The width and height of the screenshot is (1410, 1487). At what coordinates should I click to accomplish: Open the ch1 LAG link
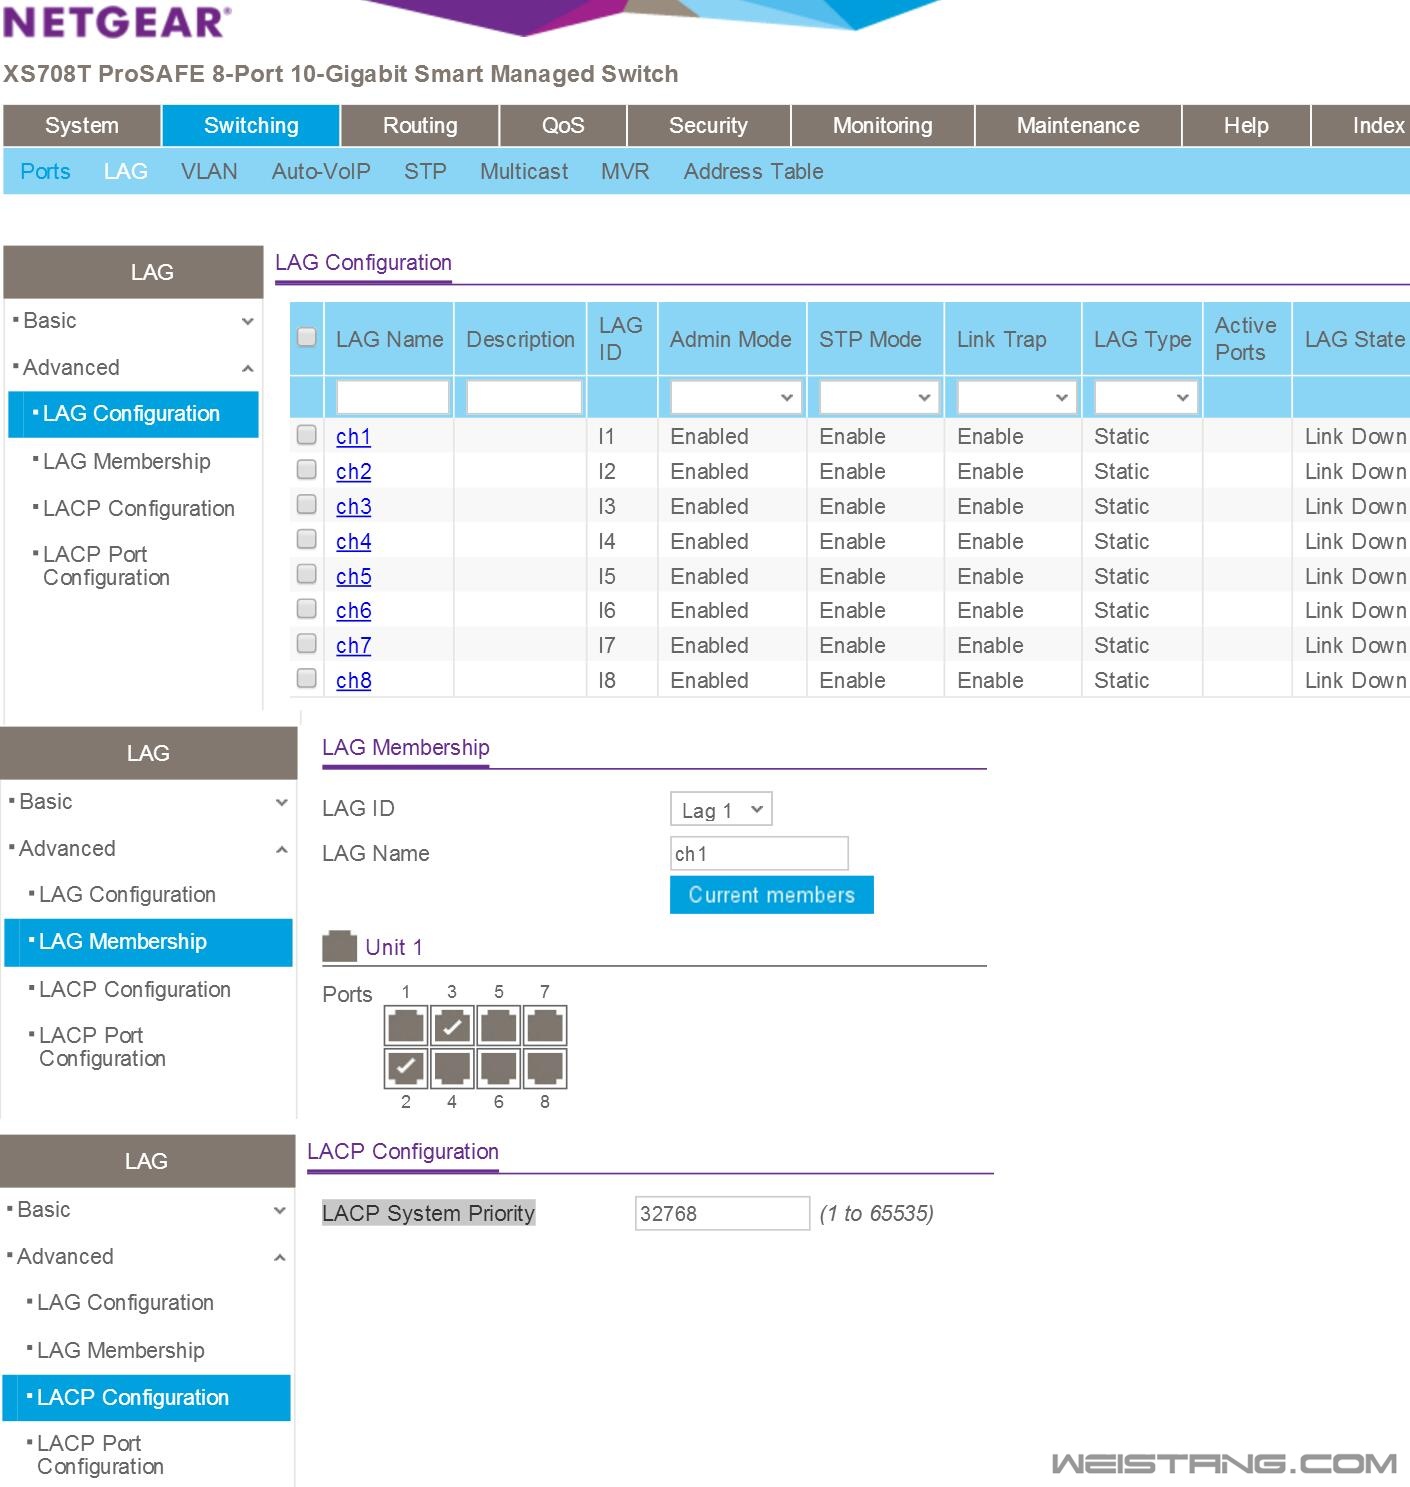353,437
